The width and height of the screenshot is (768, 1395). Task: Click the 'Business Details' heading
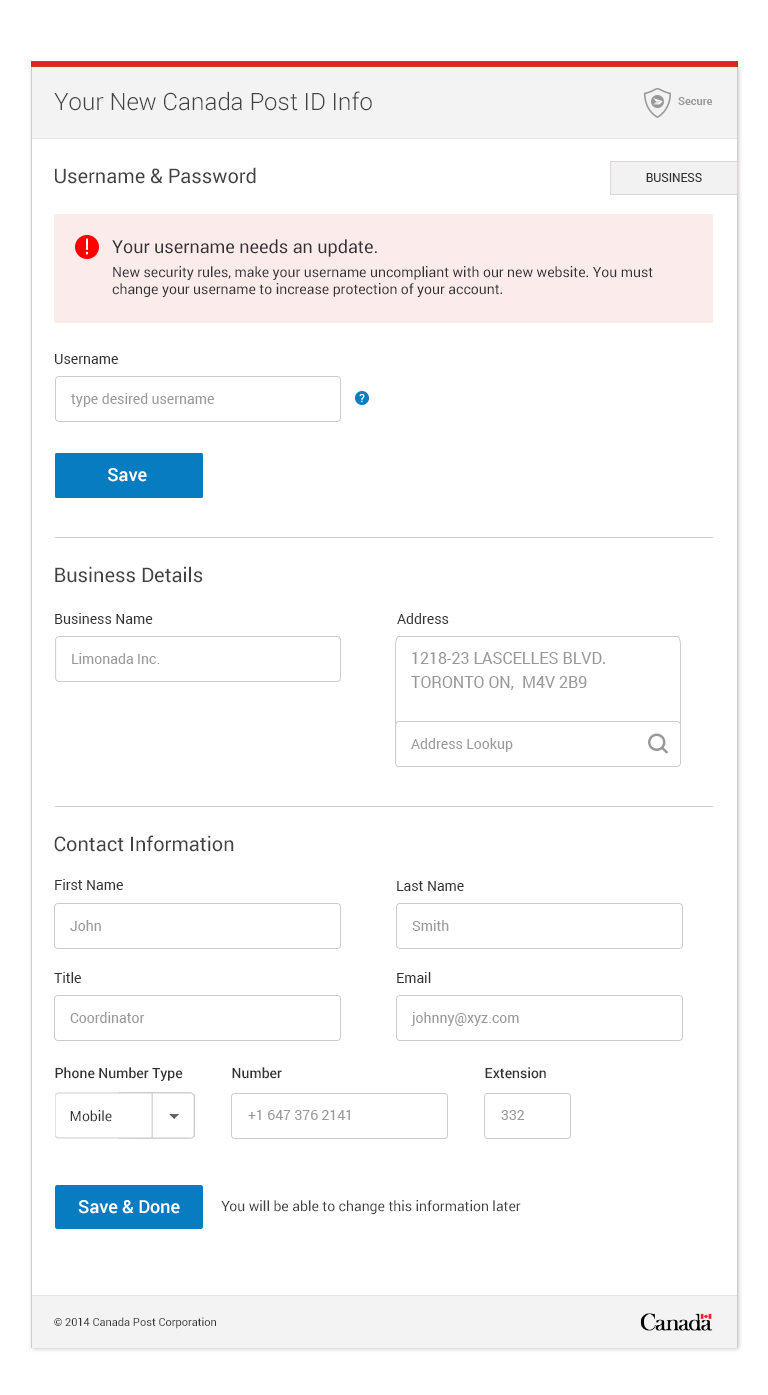tap(128, 575)
